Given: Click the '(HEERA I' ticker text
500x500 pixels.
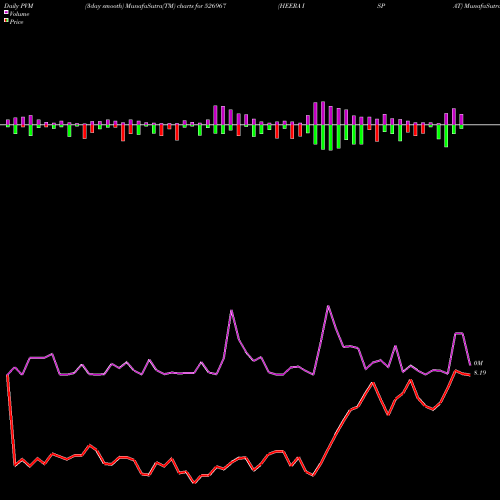Looking at the screenshot, I should [x=291, y=6].
